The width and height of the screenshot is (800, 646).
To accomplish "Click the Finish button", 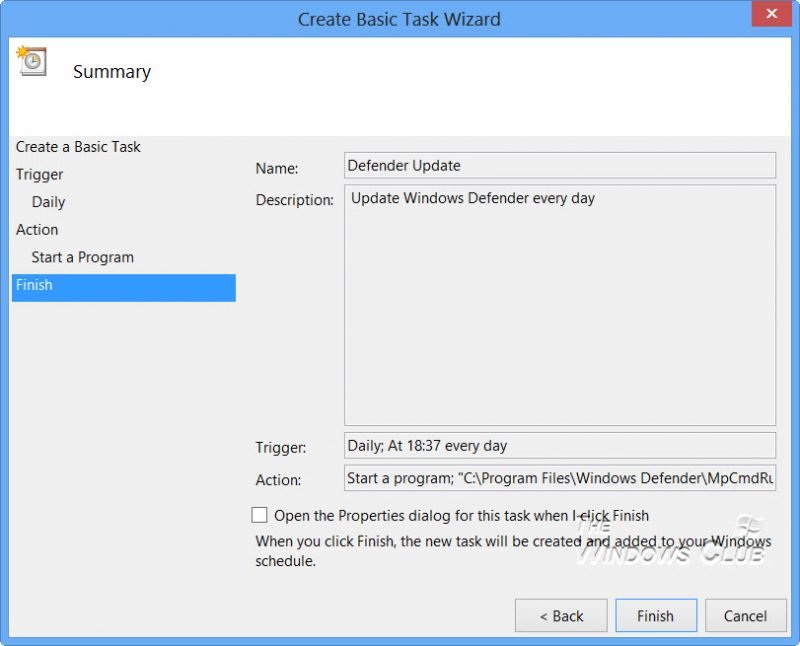I will (656, 615).
